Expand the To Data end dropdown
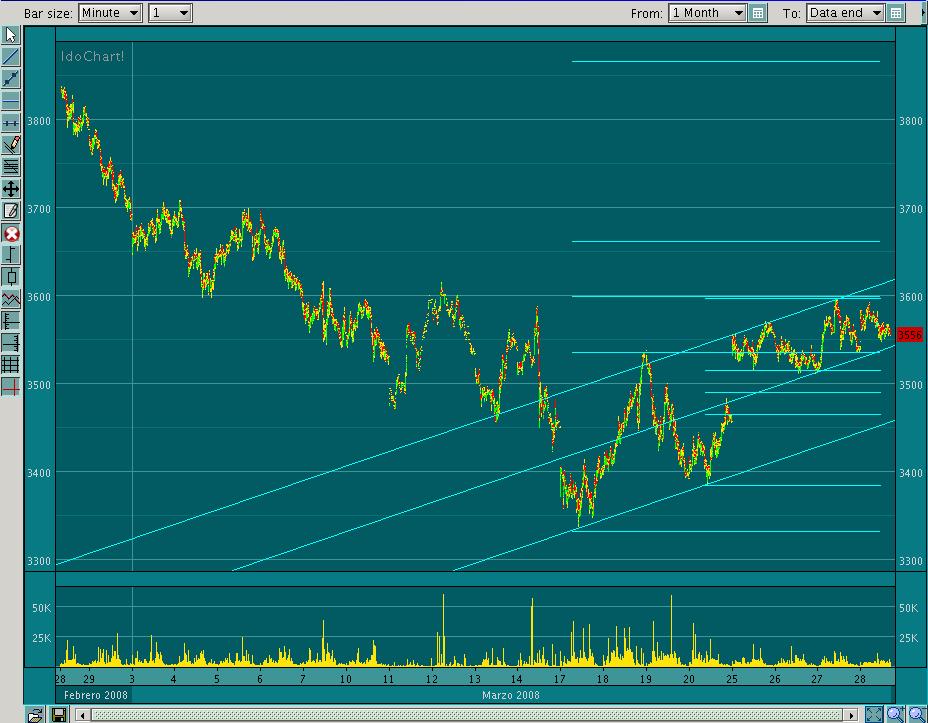Screen dimensions: 928x723 (x=845, y=13)
